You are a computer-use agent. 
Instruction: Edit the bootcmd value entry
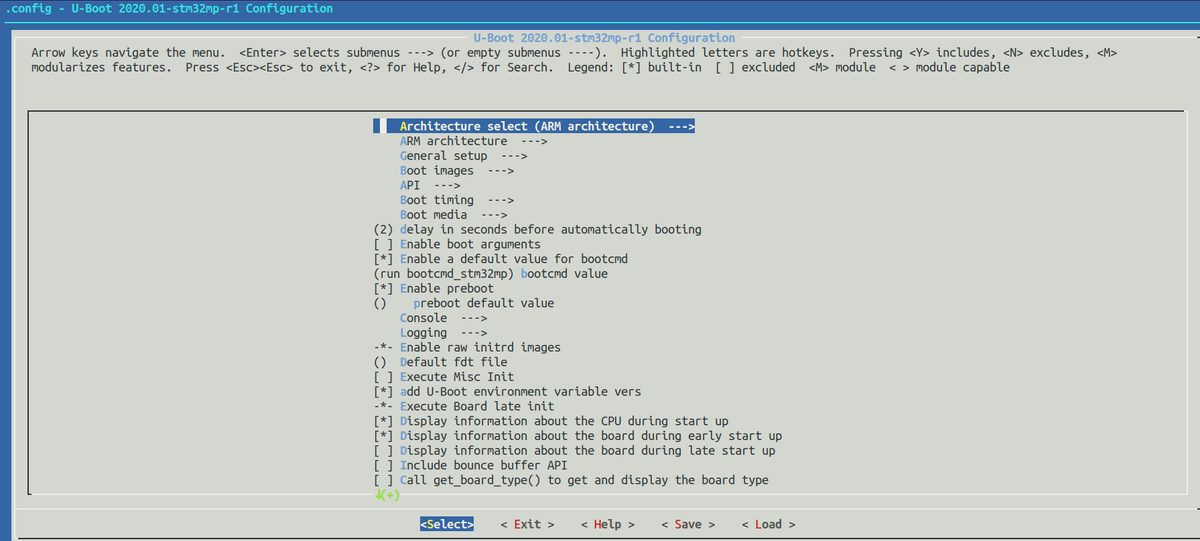pyautogui.click(x=490, y=274)
